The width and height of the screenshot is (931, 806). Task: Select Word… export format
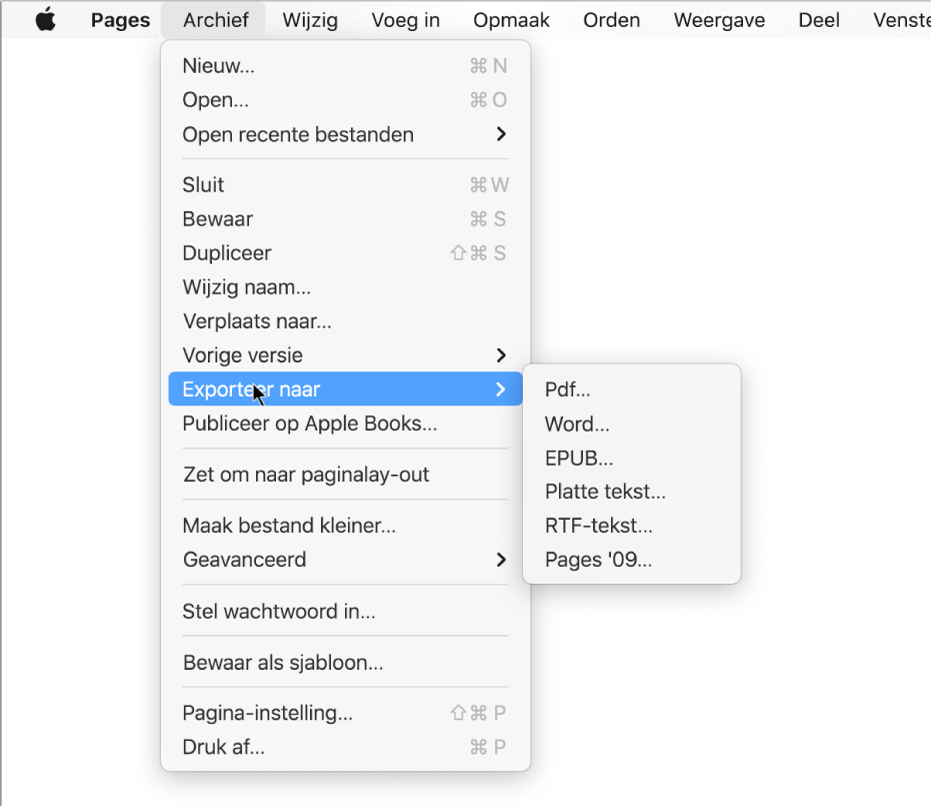point(577,424)
